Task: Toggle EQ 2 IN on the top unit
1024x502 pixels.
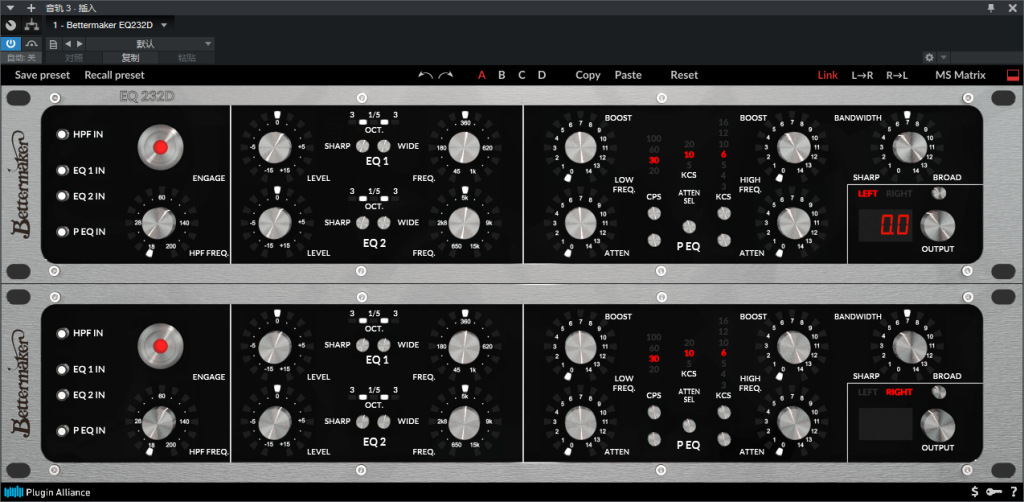Action: click(x=63, y=196)
